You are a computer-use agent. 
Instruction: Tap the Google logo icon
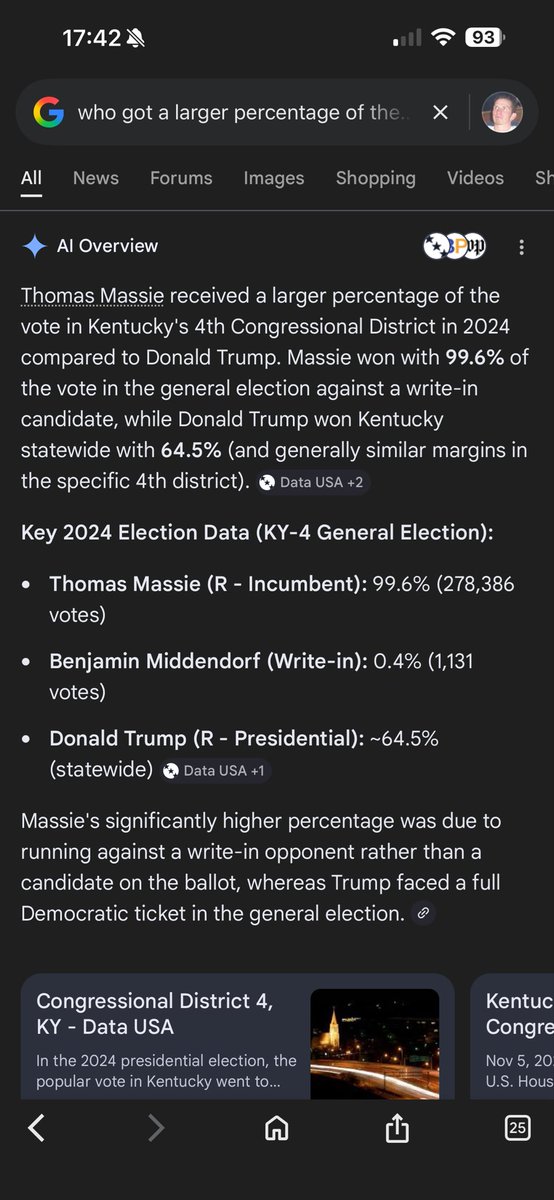coord(48,113)
